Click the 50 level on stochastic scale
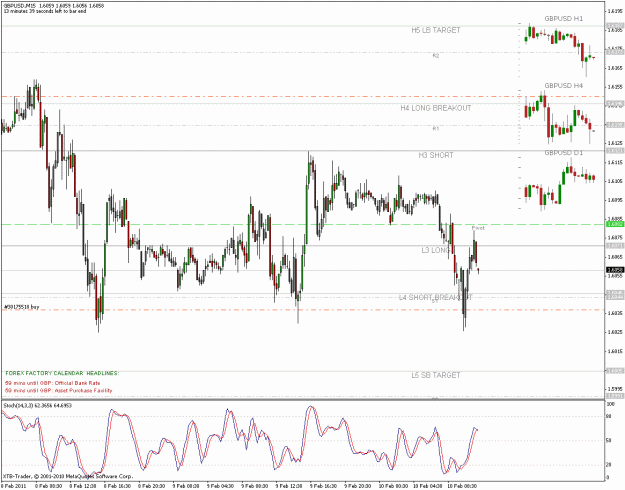 [609, 441]
